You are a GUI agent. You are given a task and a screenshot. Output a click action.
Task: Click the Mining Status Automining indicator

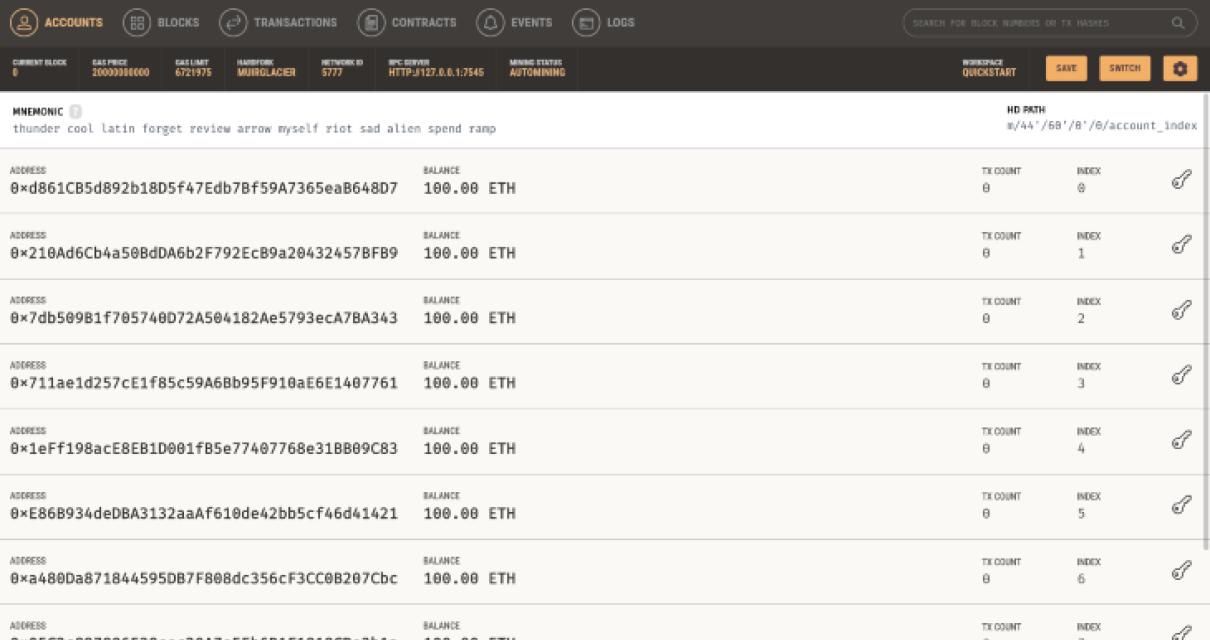[x=535, y=69]
